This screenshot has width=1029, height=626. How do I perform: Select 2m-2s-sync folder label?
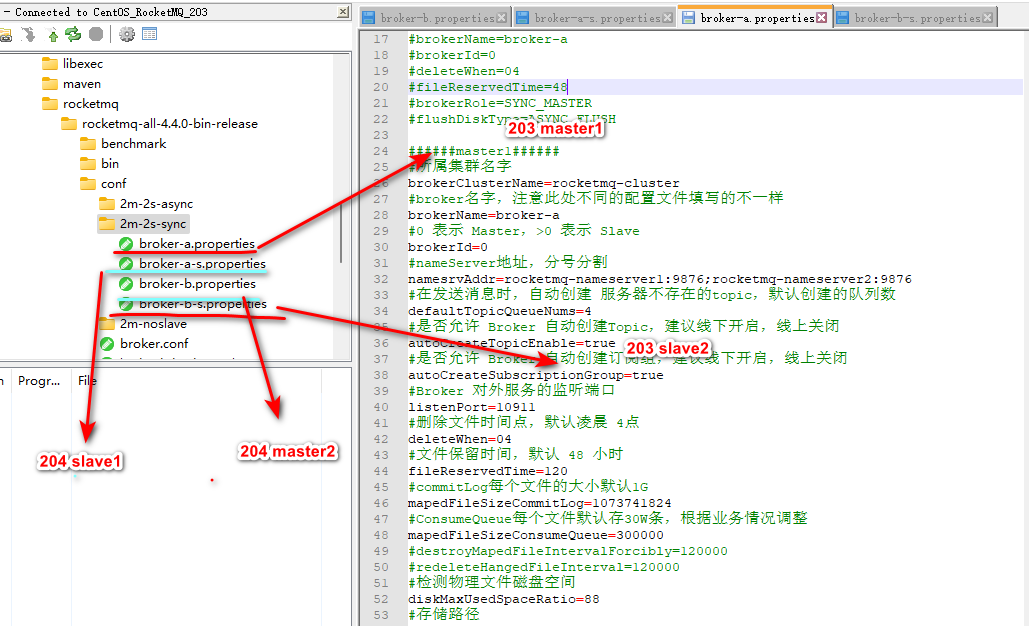pos(153,224)
